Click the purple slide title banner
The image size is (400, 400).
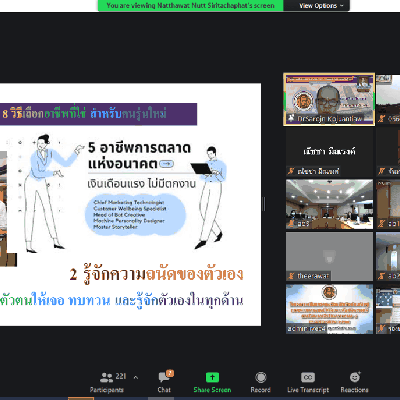(x=98, y=114)
